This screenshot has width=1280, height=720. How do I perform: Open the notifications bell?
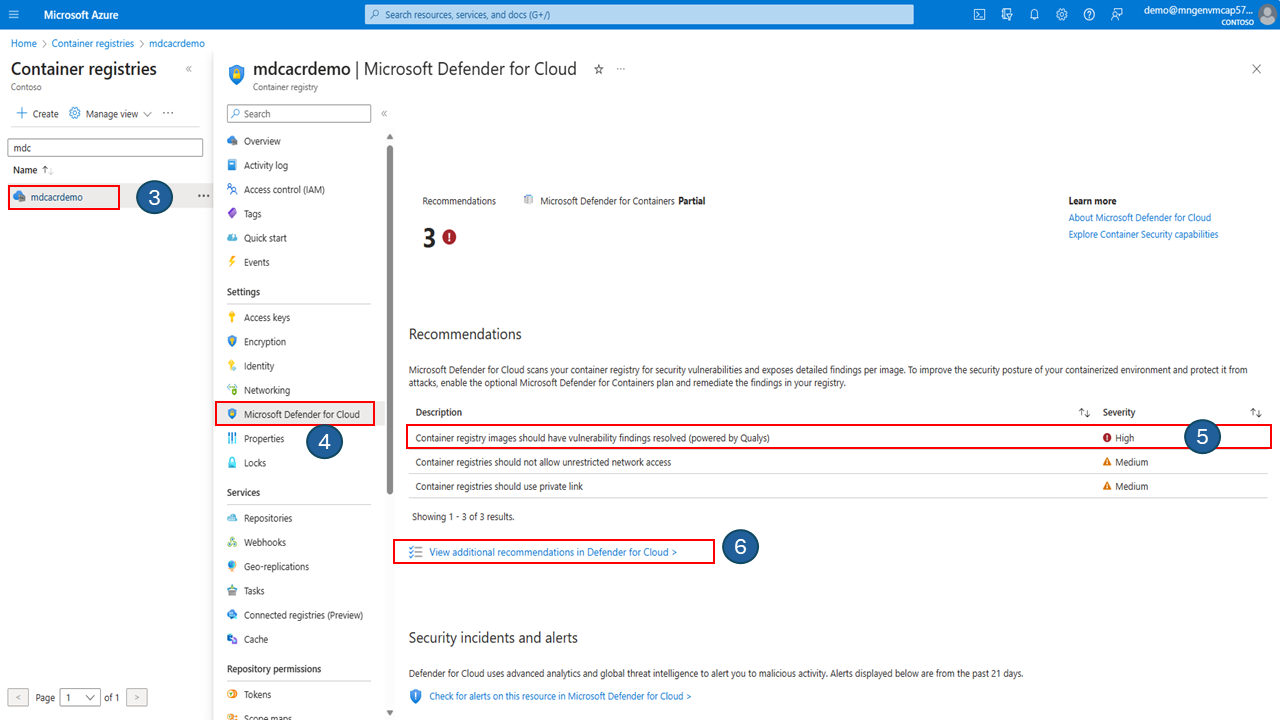(x=1034, y=14)
